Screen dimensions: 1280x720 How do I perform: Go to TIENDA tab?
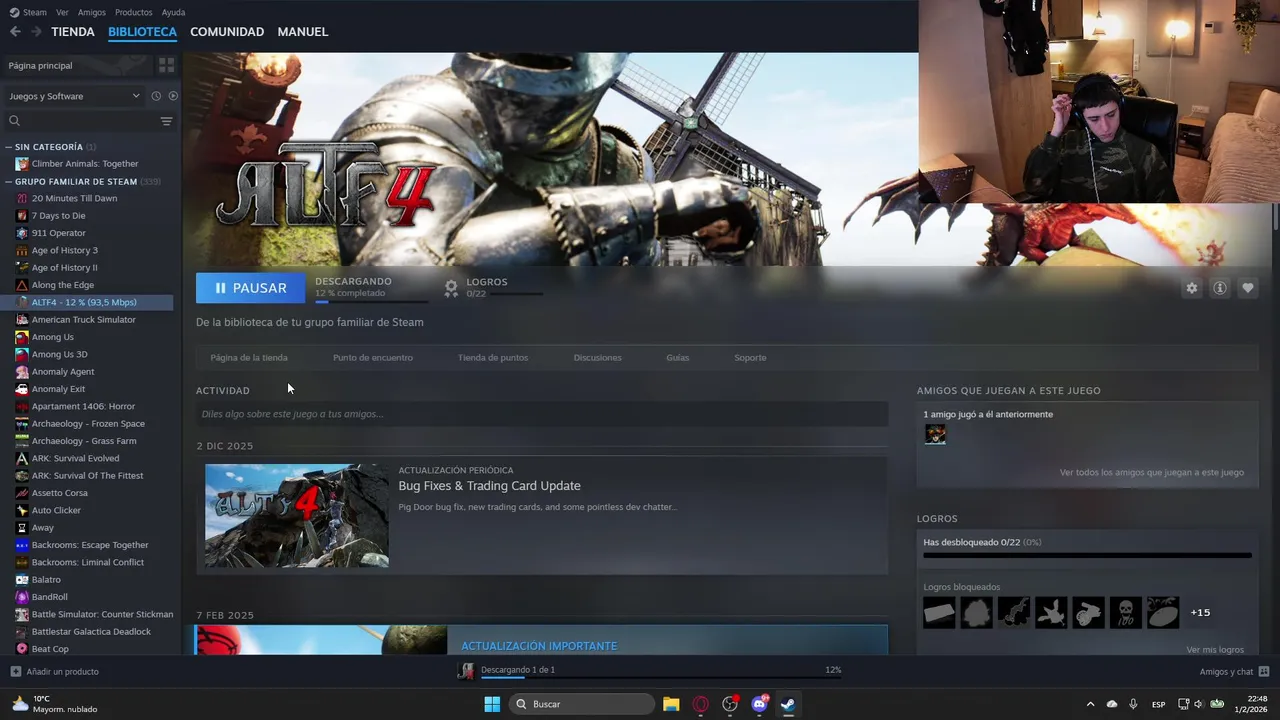[x=73, y=32]
